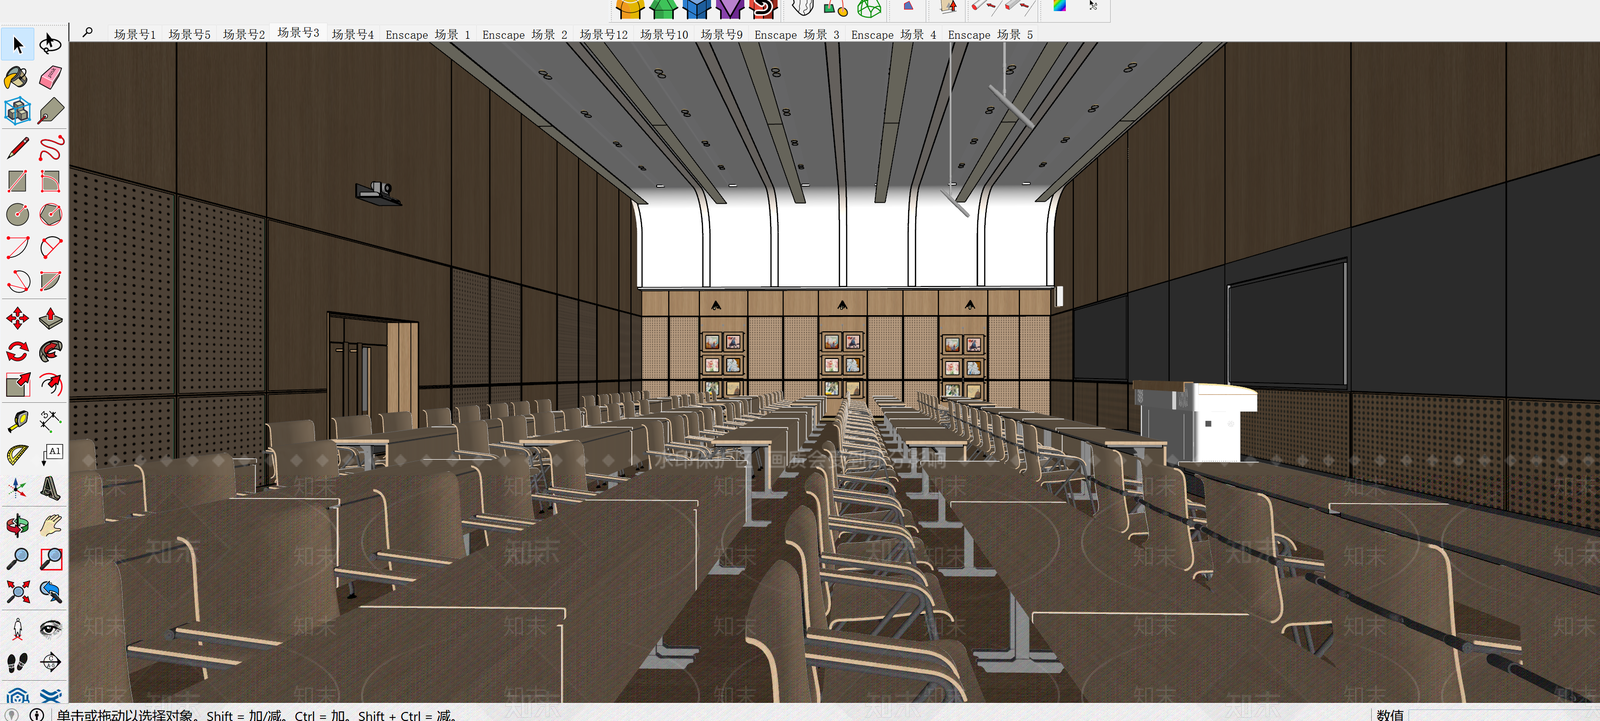This screenshot has height=721, width=1600.
Task: Activate the Look Around eye tool
Action: [x=50, y=628]
